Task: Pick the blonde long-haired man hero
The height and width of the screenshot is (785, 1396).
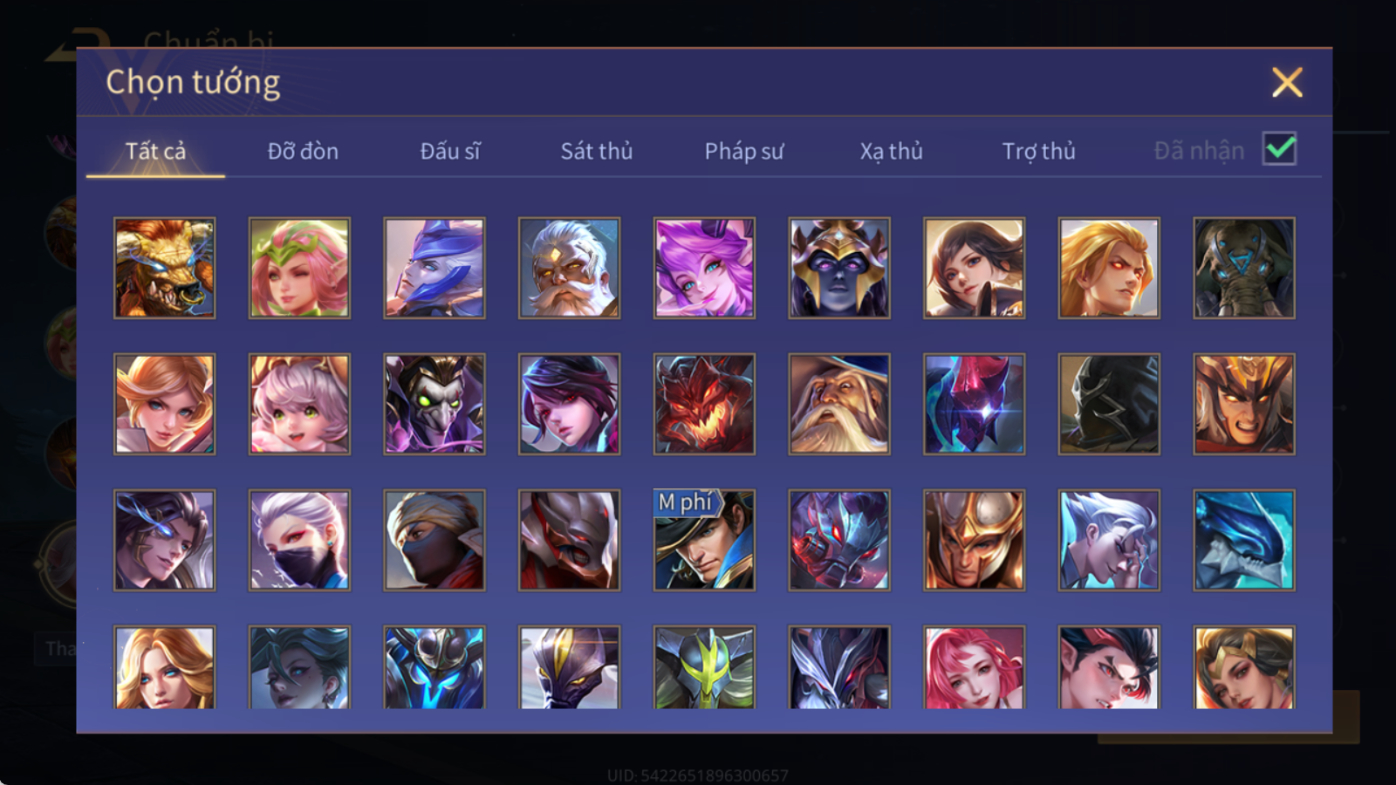Action: tap(1109, 268)
